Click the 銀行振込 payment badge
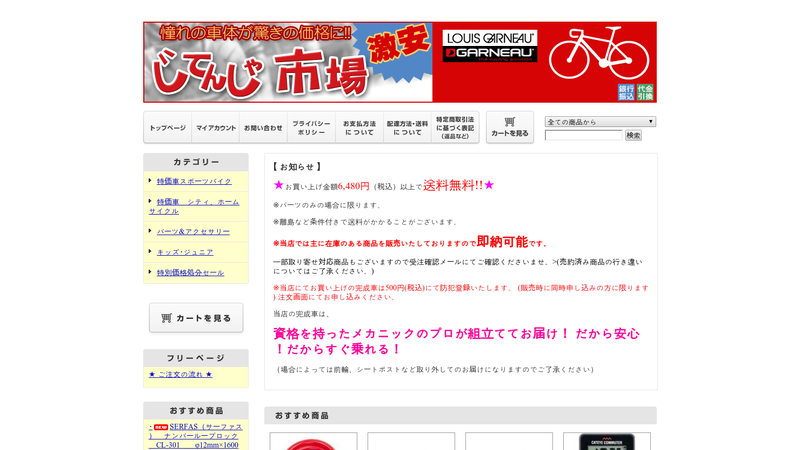This screenshot has width=800, height=450. click(626, 92)
